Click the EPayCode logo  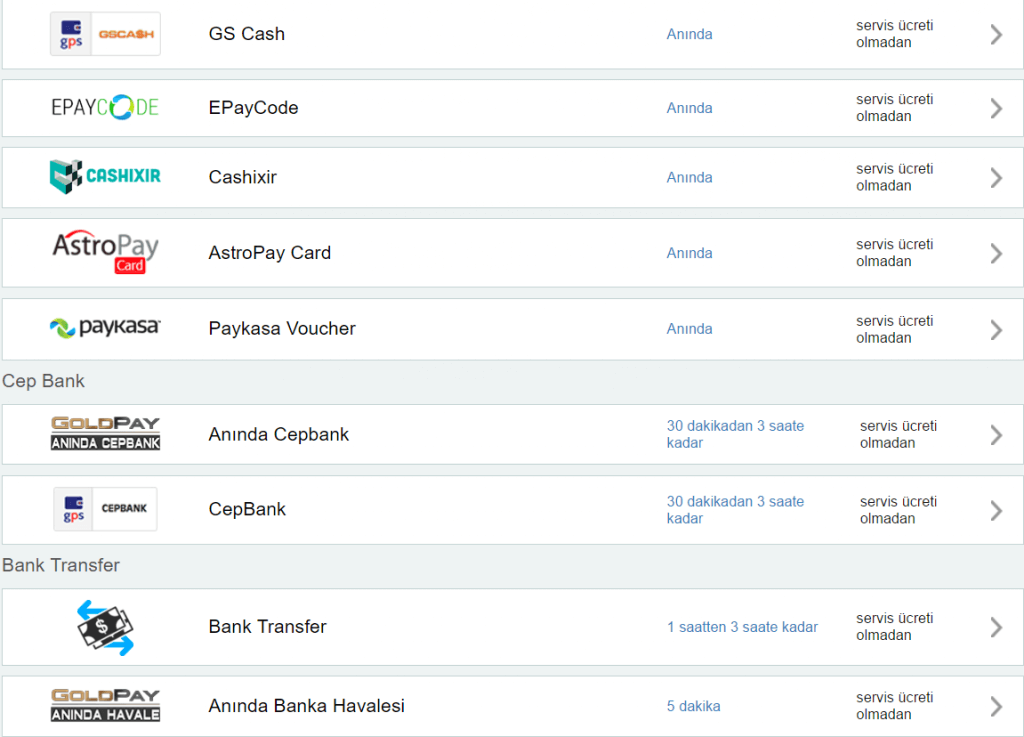click(x=105, y=108)
